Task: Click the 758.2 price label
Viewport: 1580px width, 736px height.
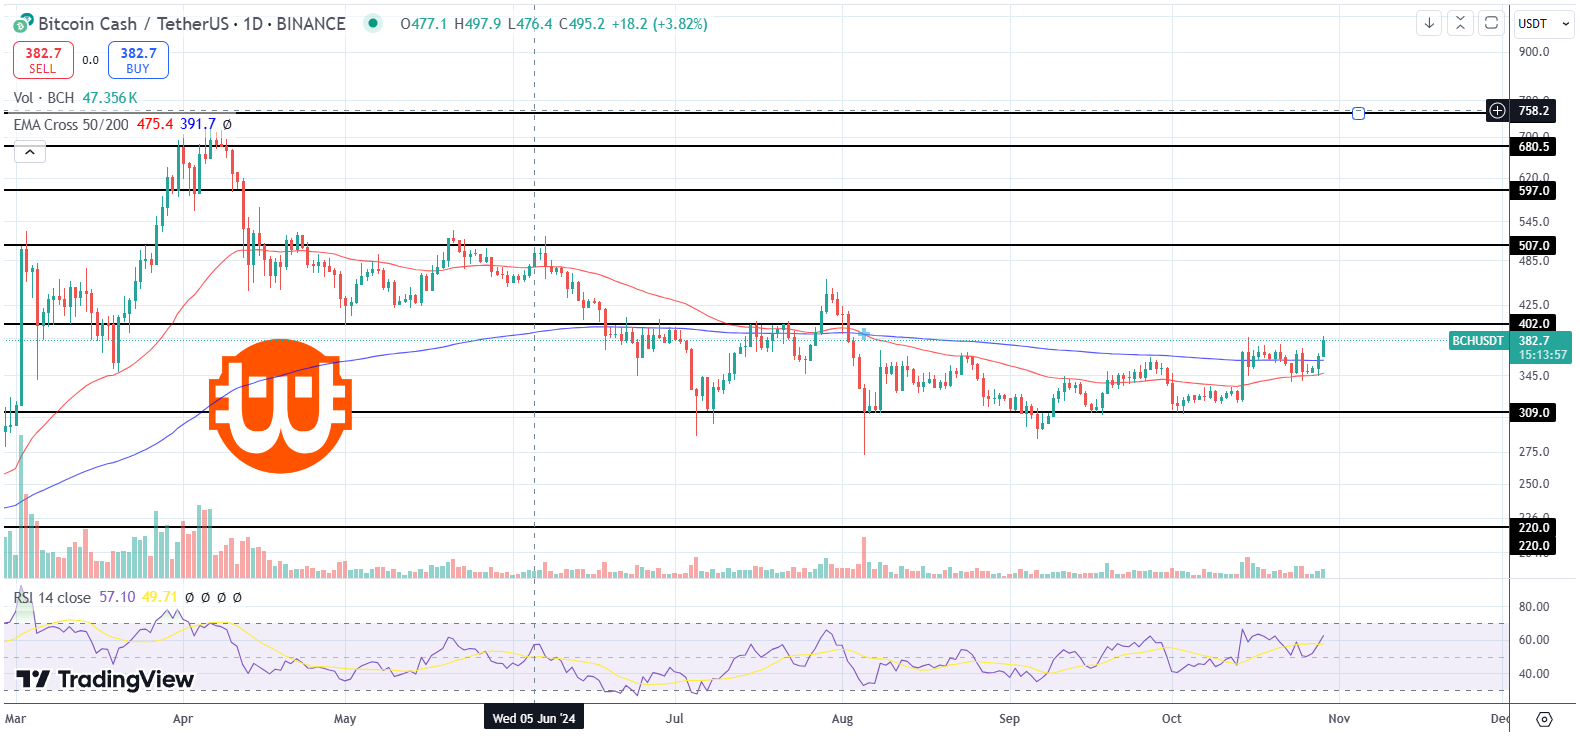Action: pos(1533,111)
